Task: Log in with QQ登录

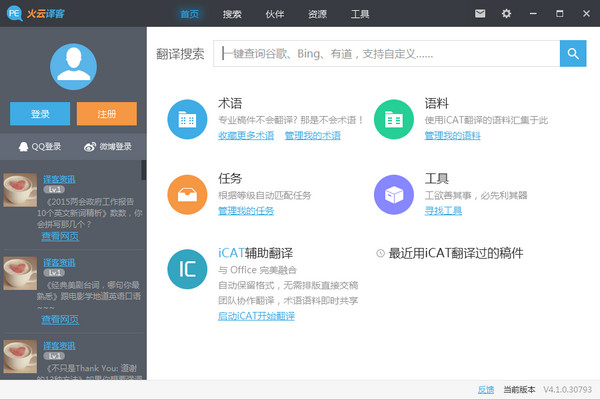Action: point(39,147)
